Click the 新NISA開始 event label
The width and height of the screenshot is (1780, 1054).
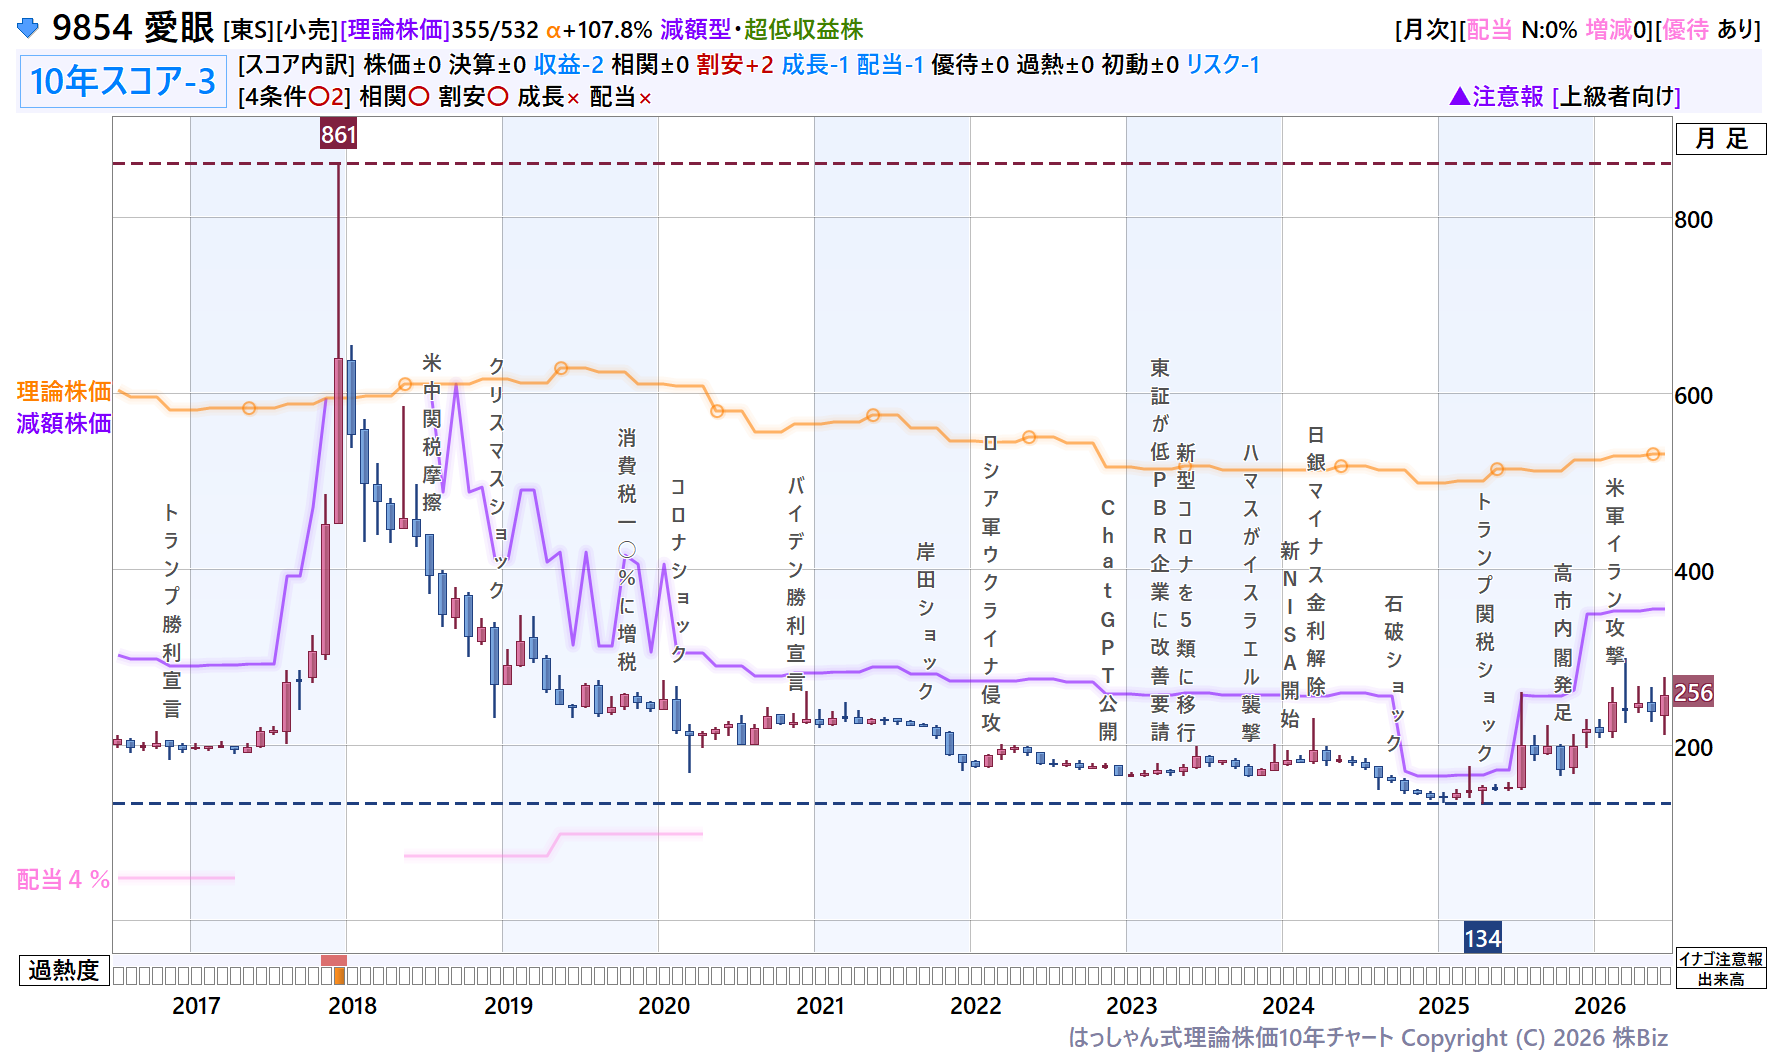coord(1289,634)
